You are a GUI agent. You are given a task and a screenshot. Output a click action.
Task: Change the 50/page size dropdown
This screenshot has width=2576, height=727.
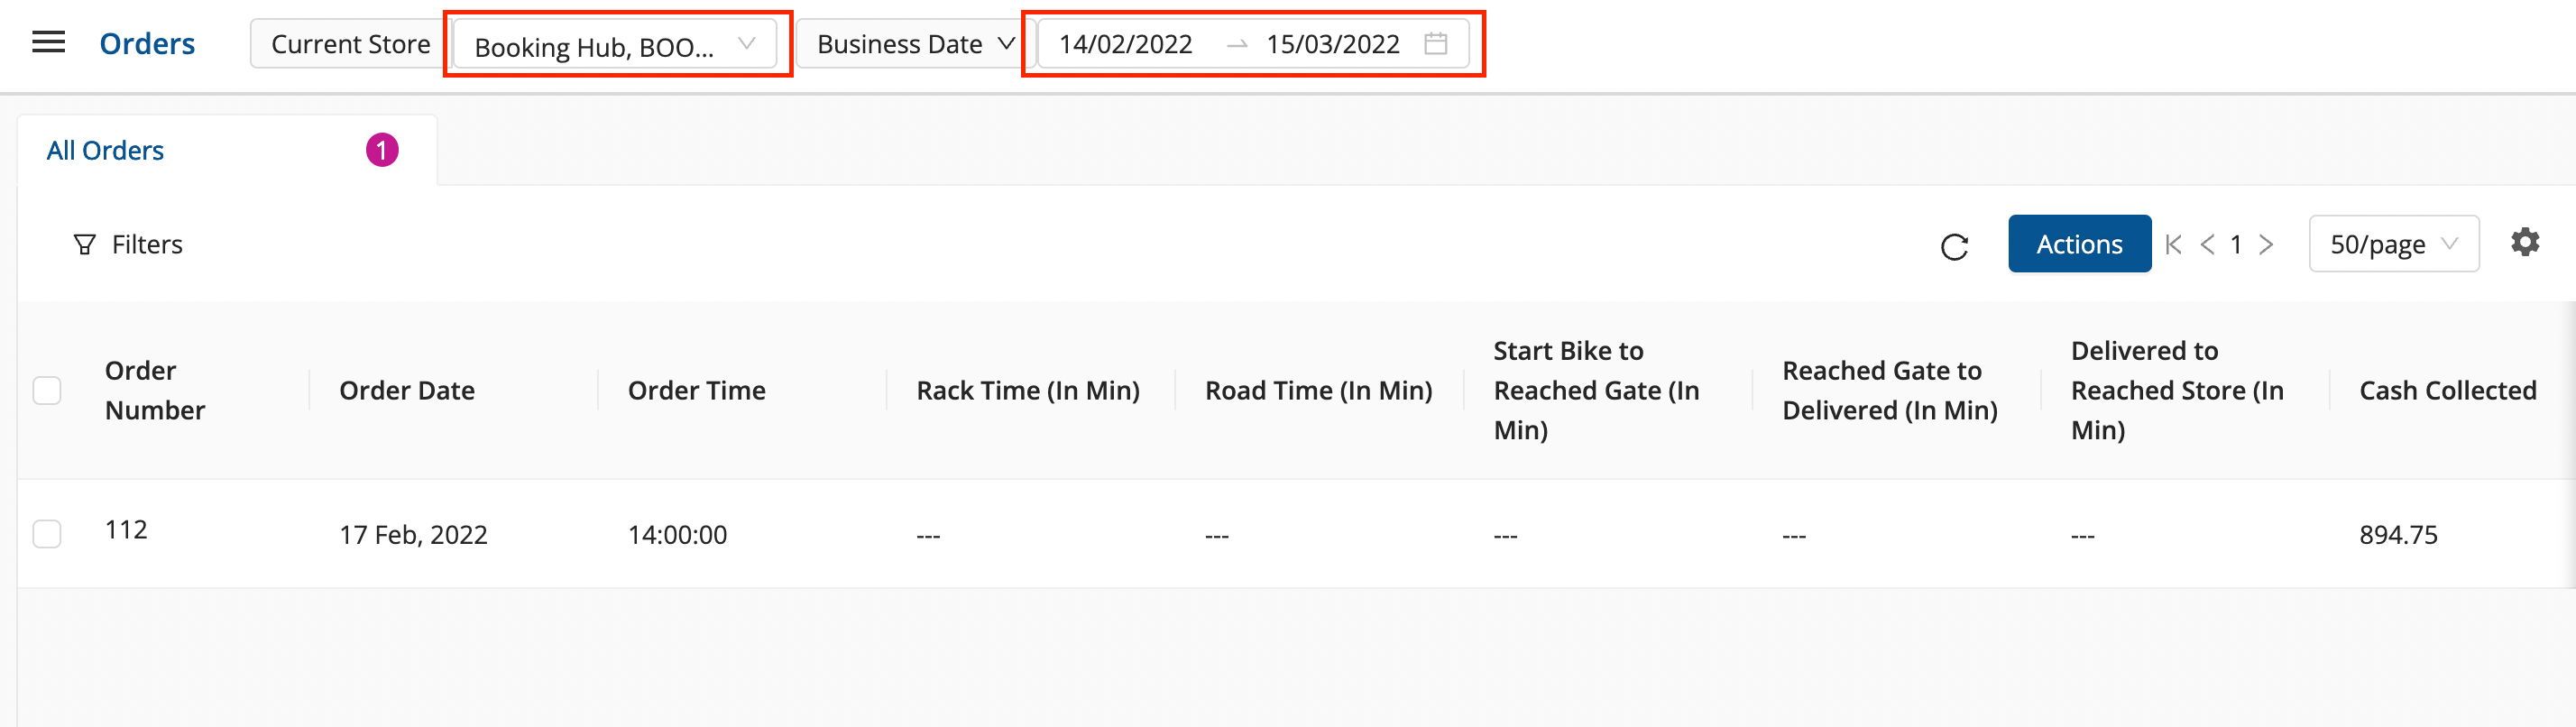[x=2392, y=245]
